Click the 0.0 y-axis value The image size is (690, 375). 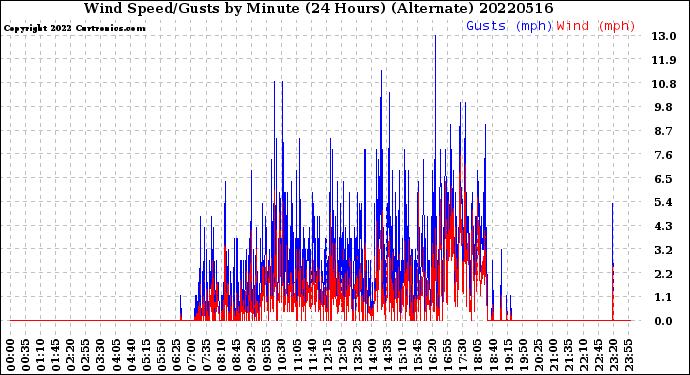coord(664,321)
